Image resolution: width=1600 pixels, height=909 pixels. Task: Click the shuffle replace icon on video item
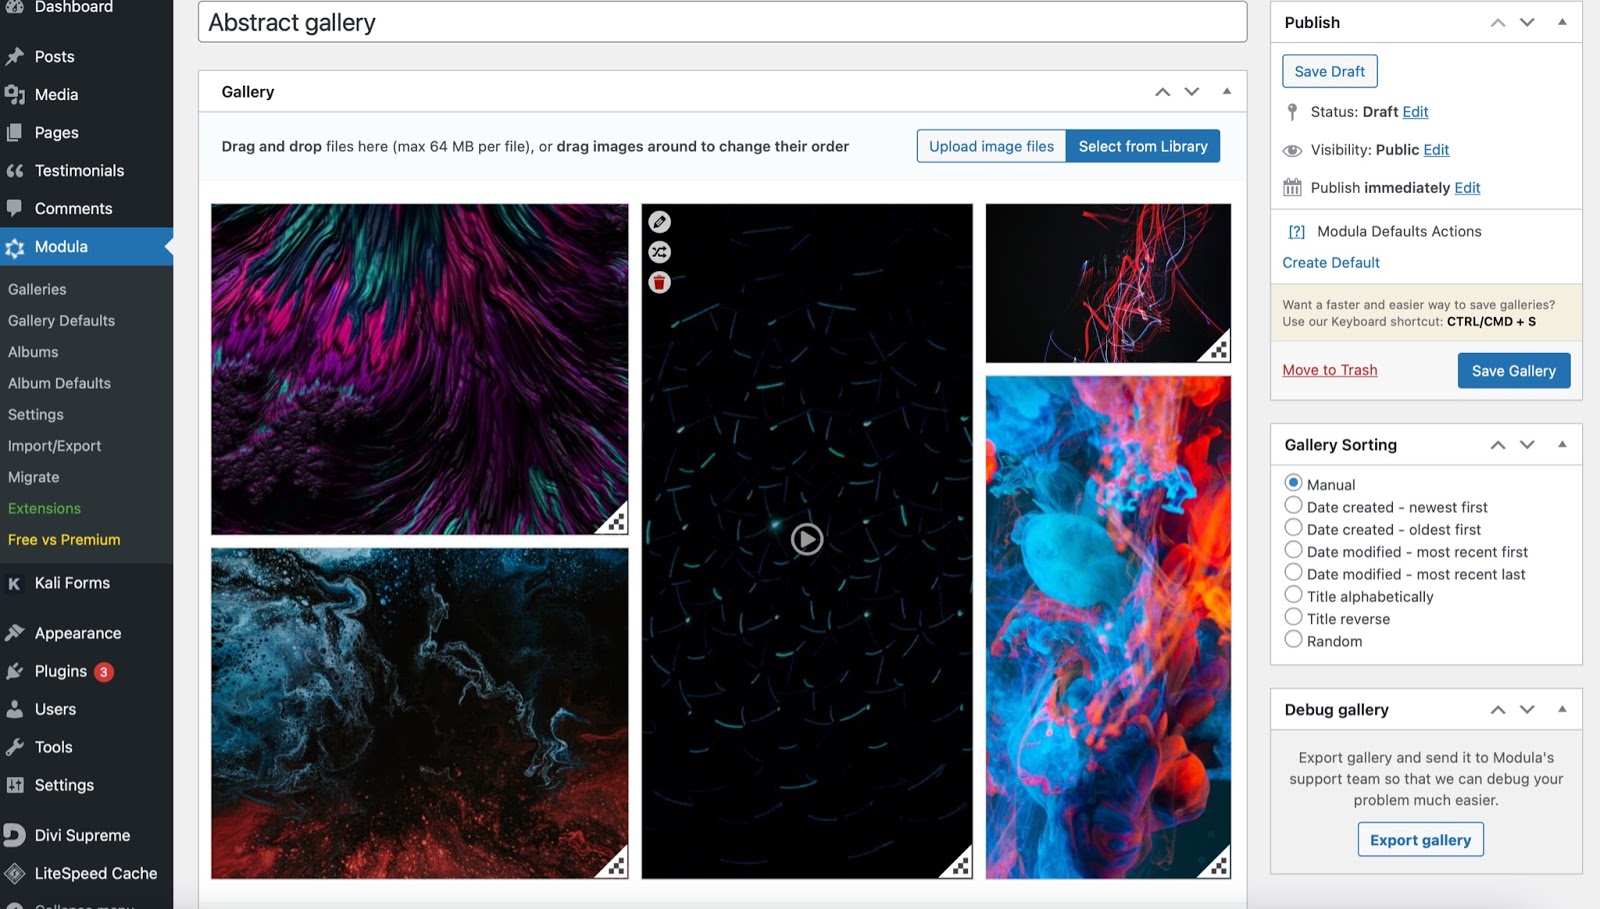pos(659,252)
